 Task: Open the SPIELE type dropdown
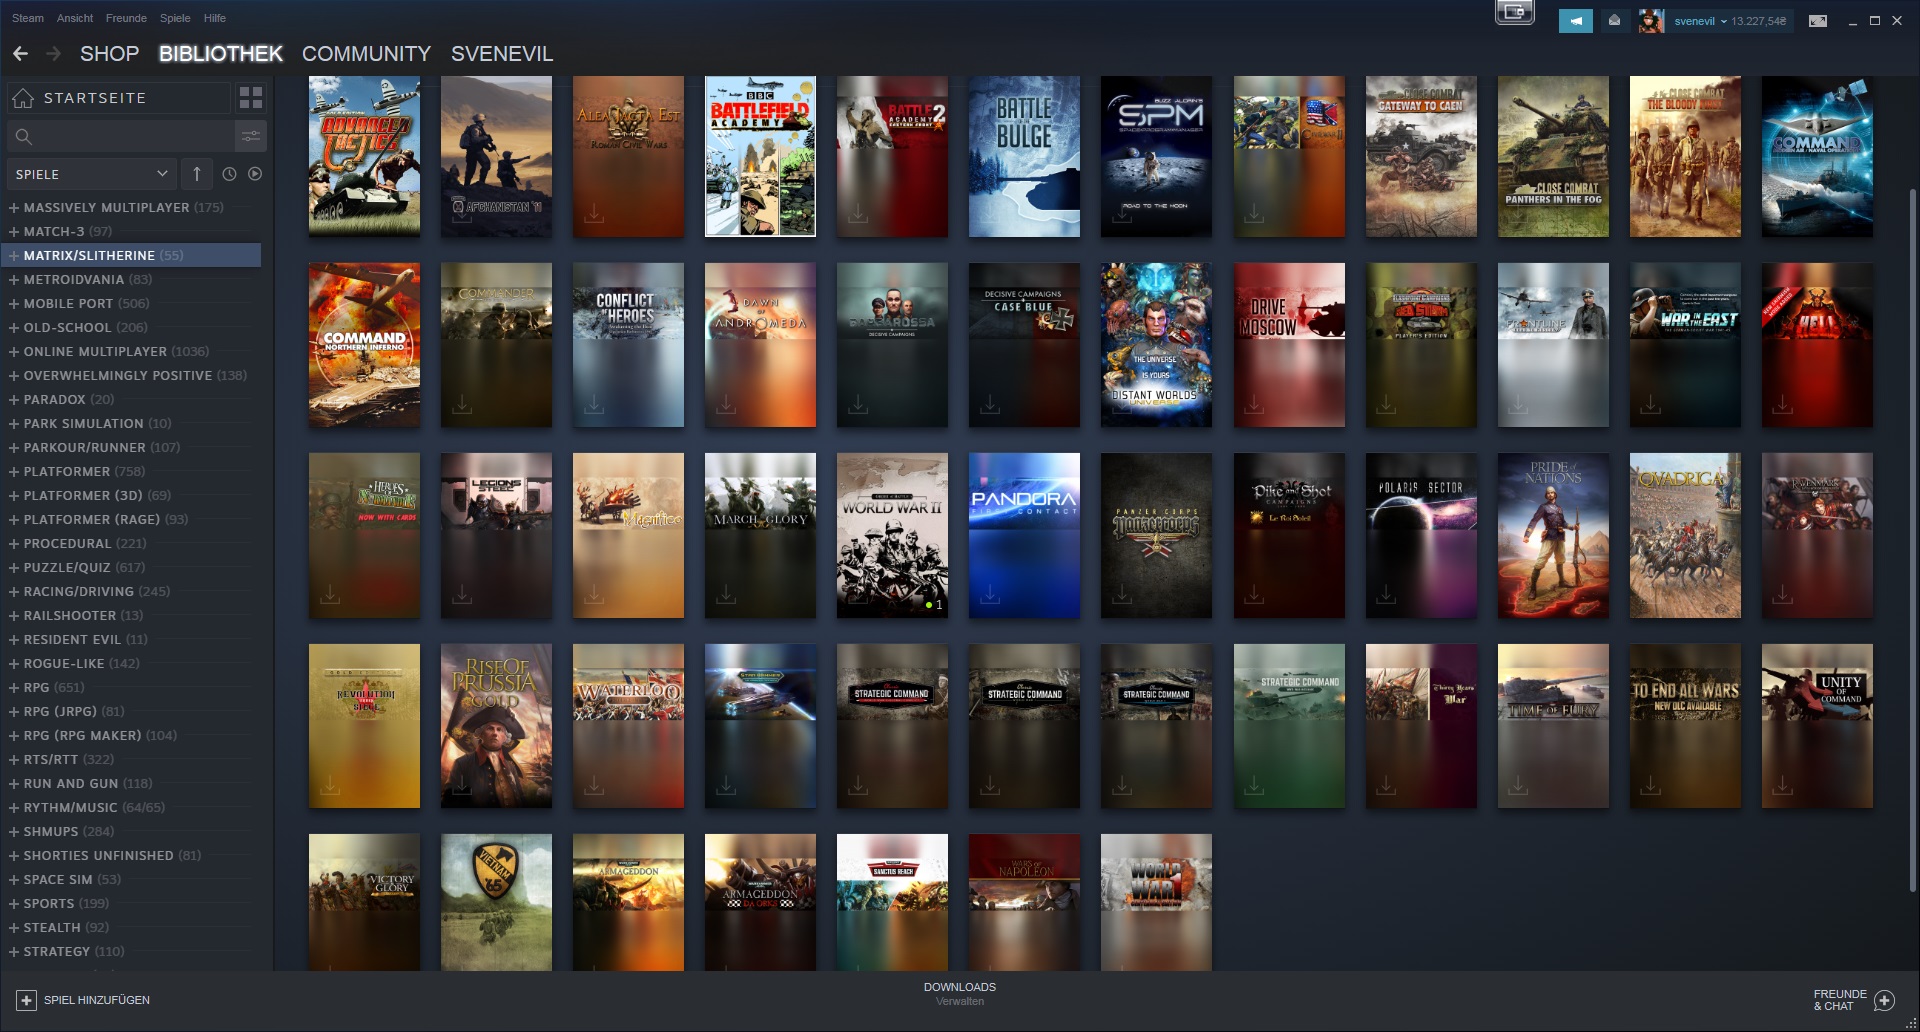coord(92,174)
